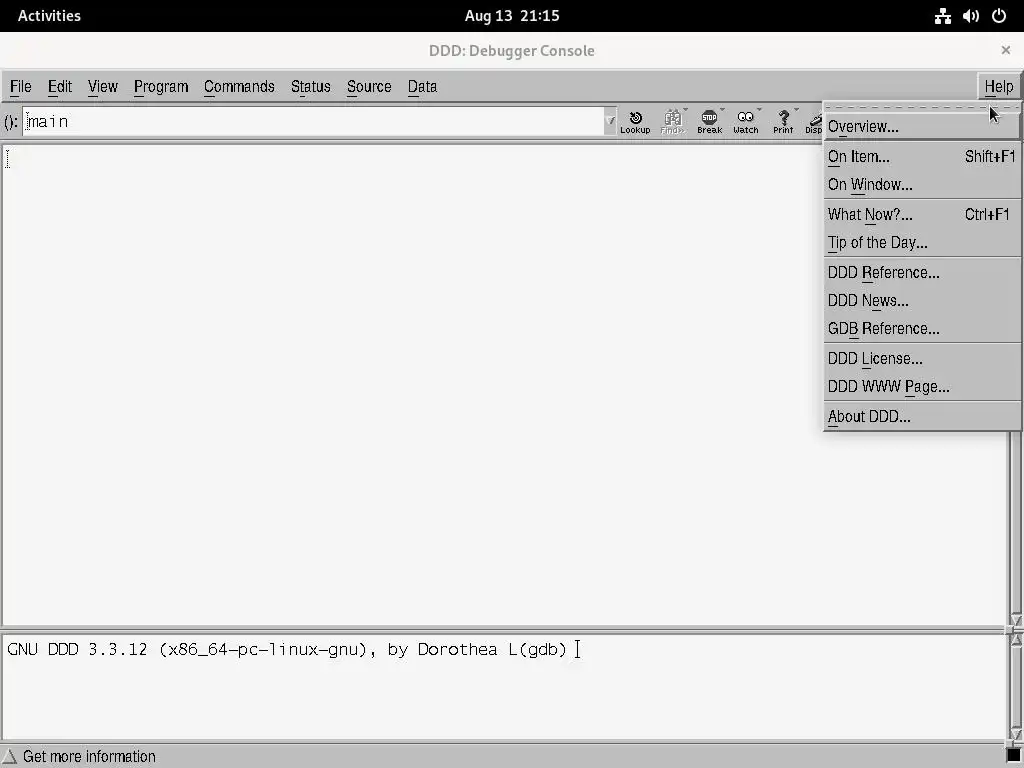Open the clock showing Aug 13 21:15

[x=512, y=16]
